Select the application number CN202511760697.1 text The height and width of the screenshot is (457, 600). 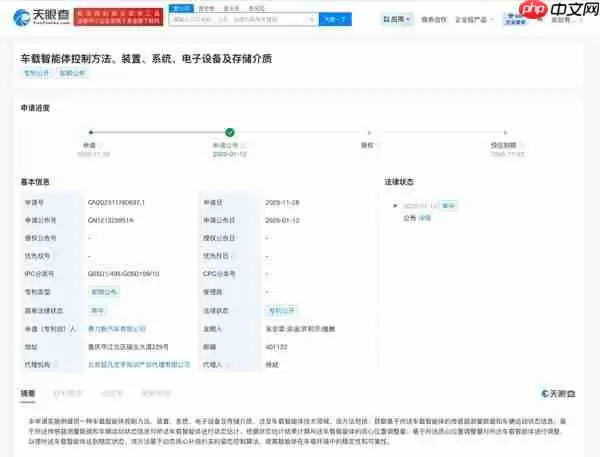point(116,202)
